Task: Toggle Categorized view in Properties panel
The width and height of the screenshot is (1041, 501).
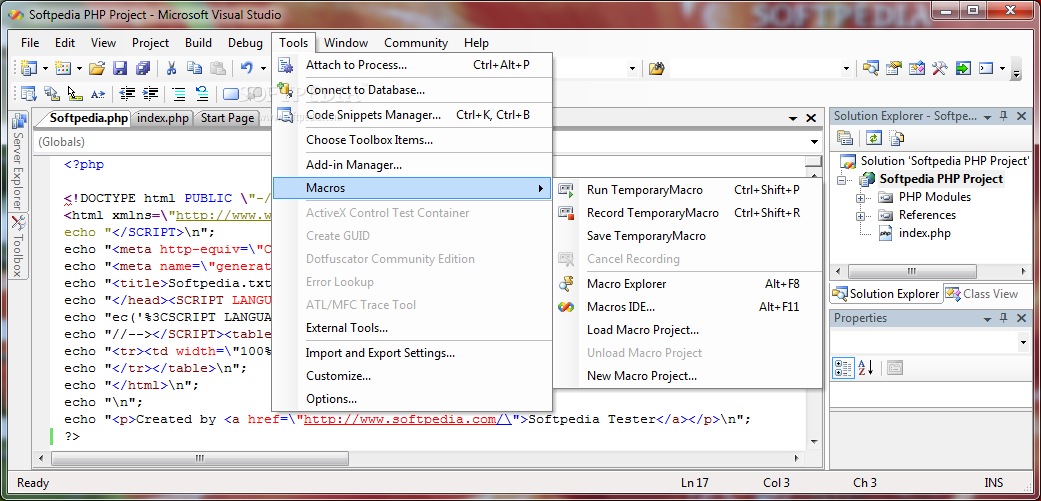Action: (x=843, y=368)
